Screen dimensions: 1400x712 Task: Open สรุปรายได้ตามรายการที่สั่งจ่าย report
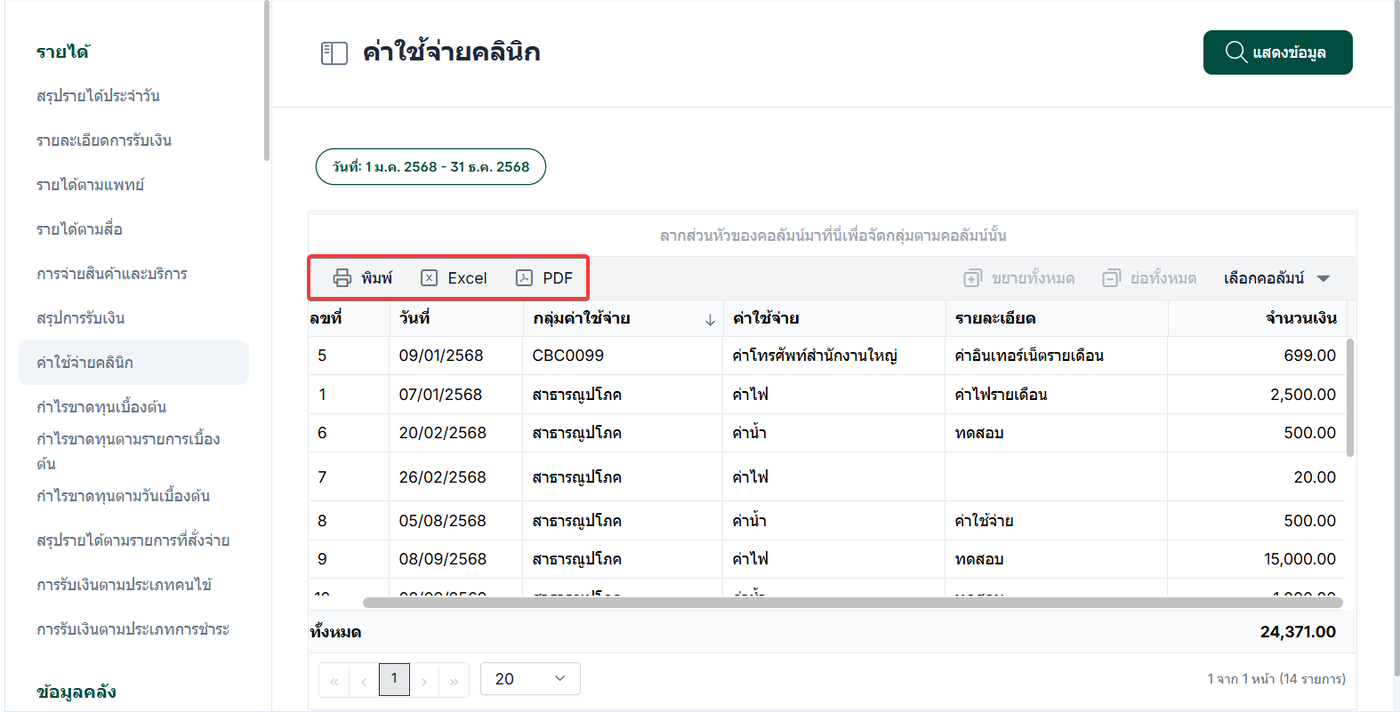point(133,540)
